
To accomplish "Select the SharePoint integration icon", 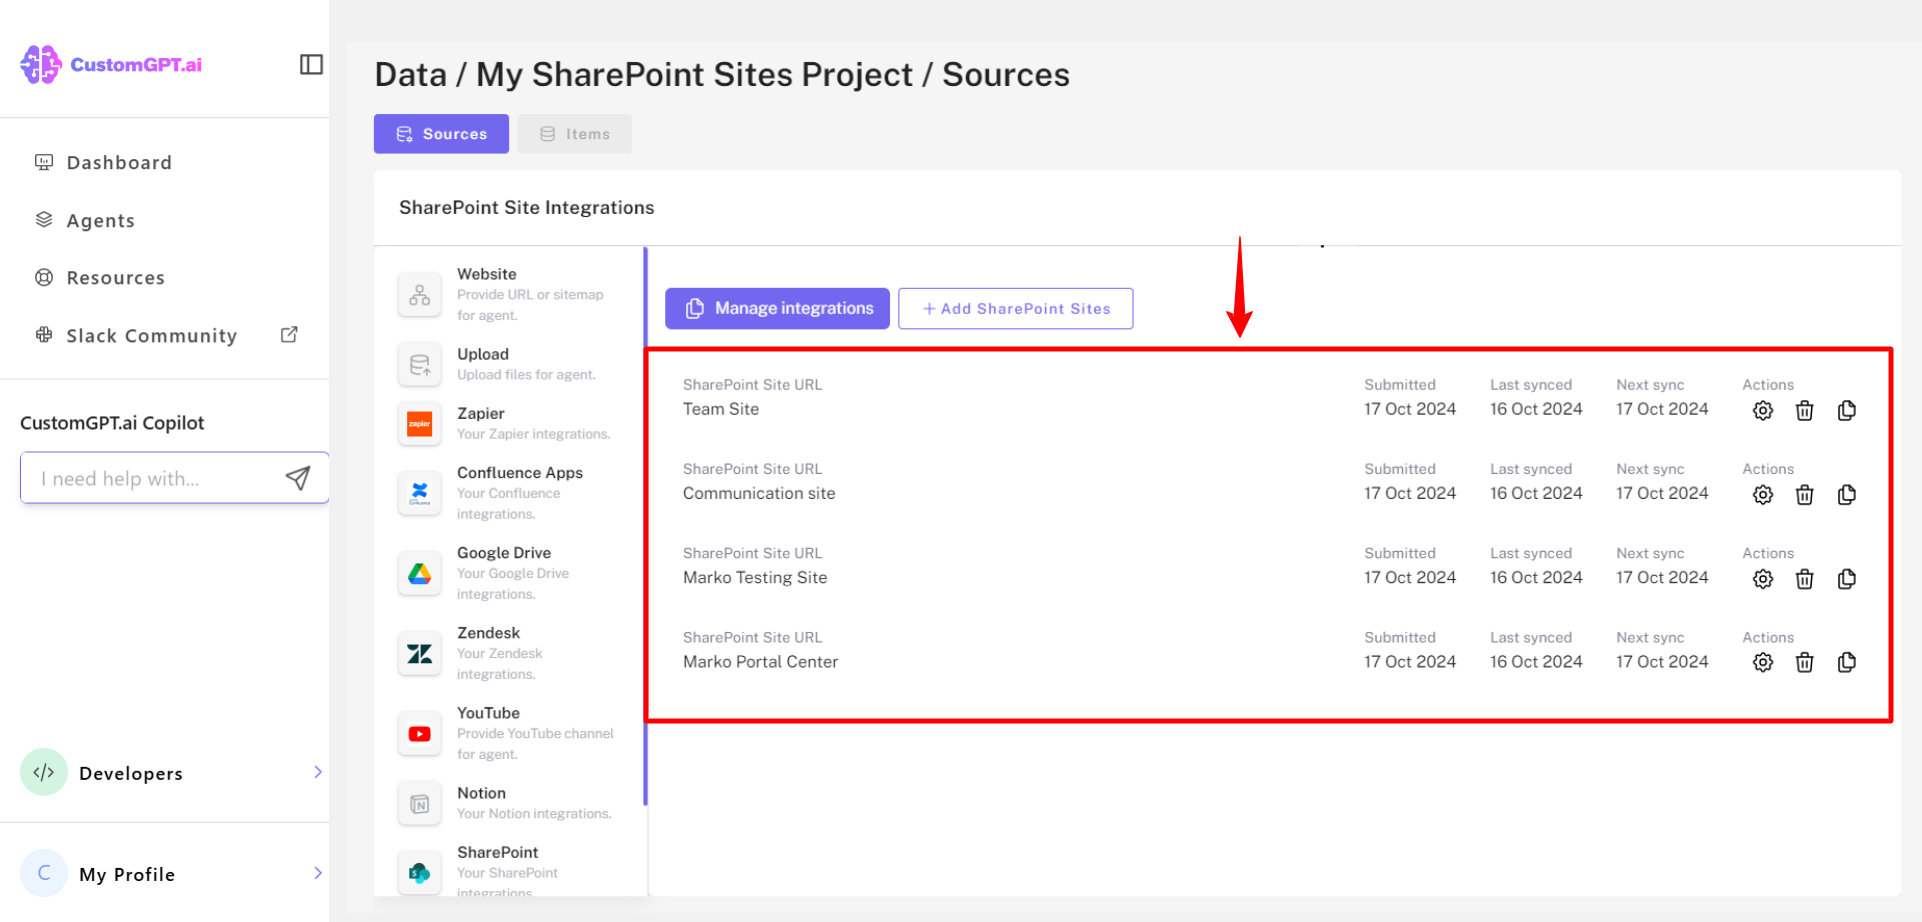I will (x=420, y=872).
